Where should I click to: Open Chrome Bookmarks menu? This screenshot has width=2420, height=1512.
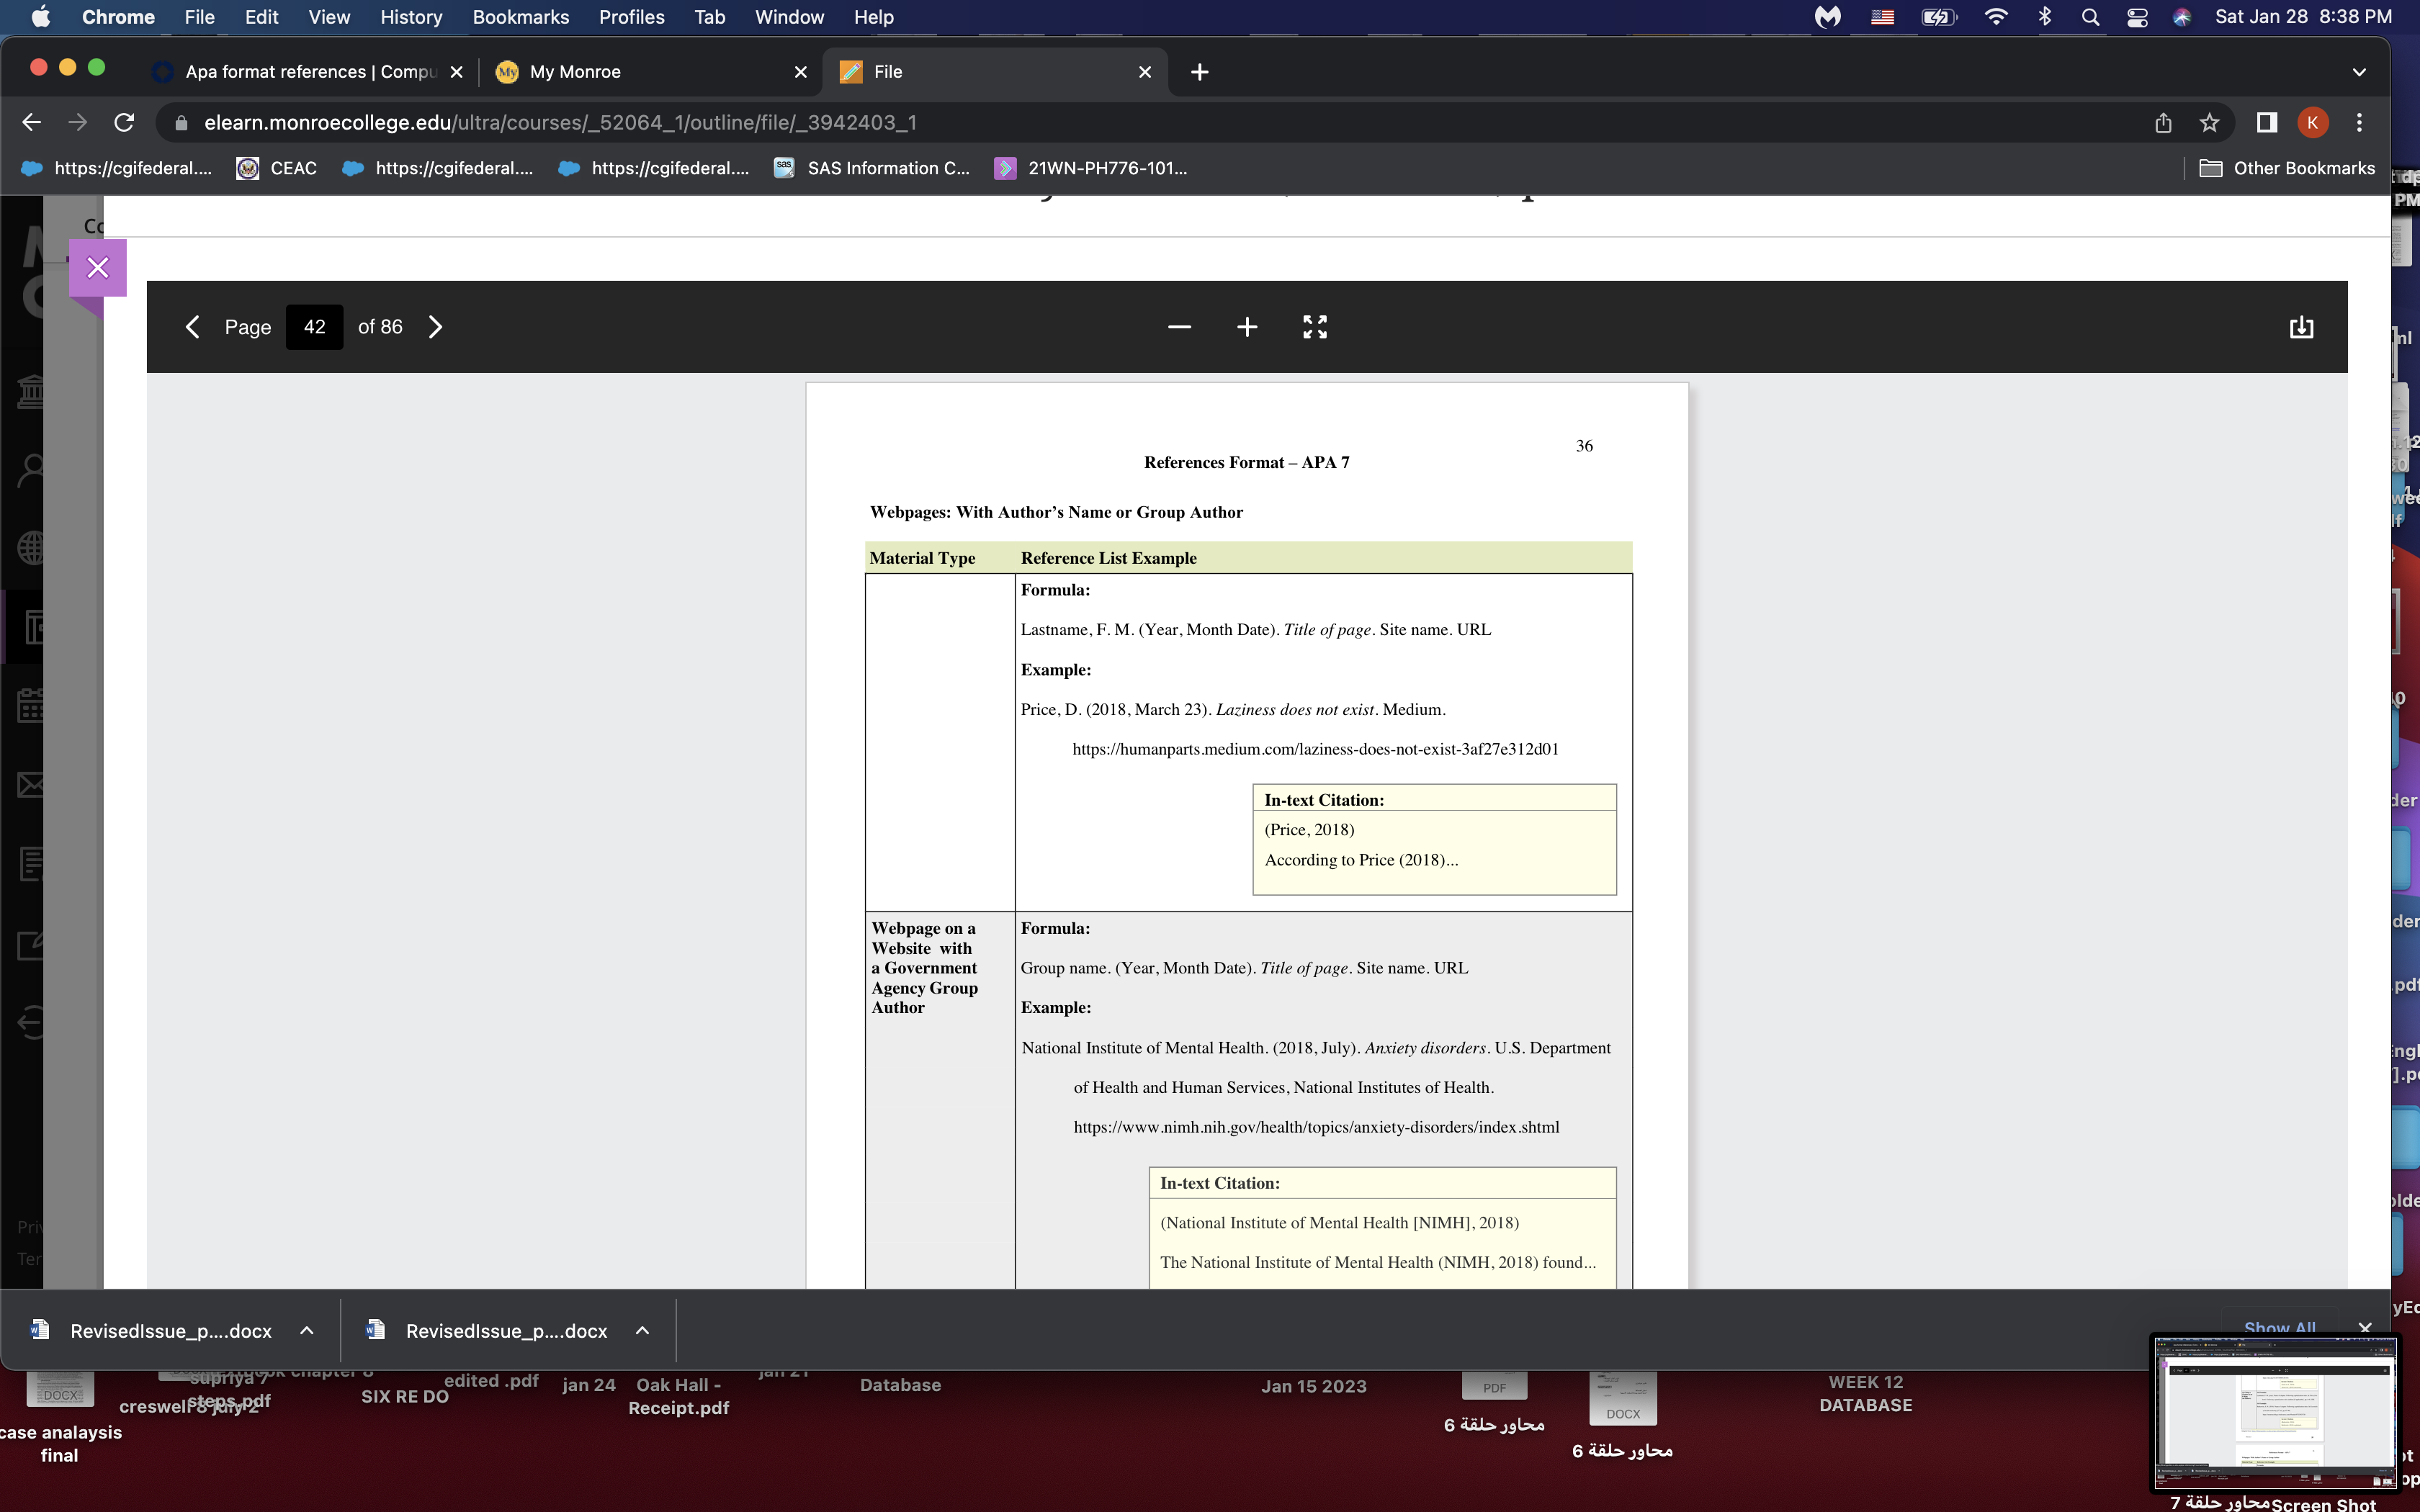(x=520, y=17)
